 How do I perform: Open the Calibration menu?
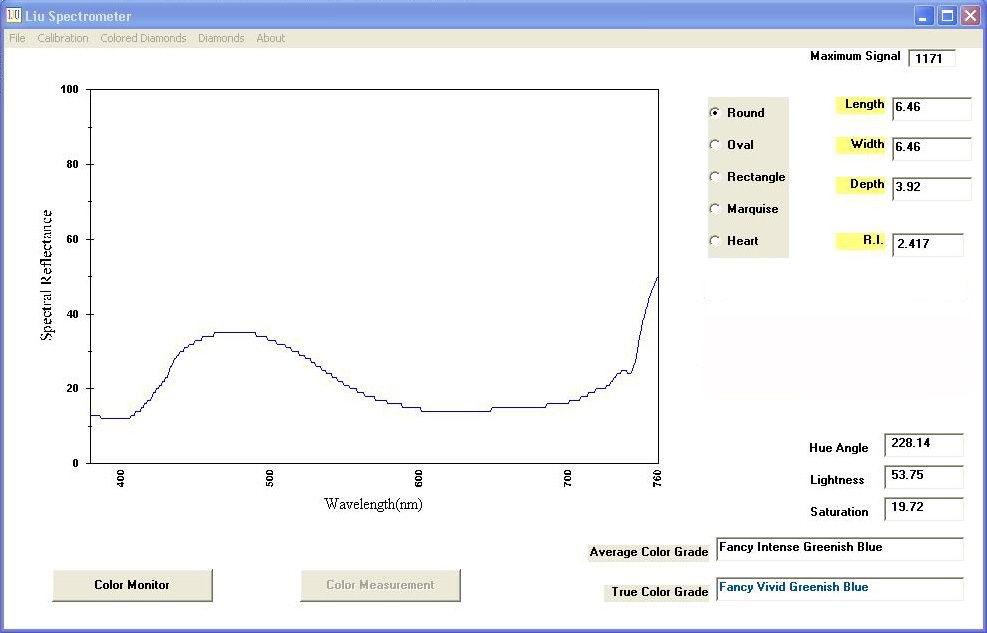pos(63,38)
